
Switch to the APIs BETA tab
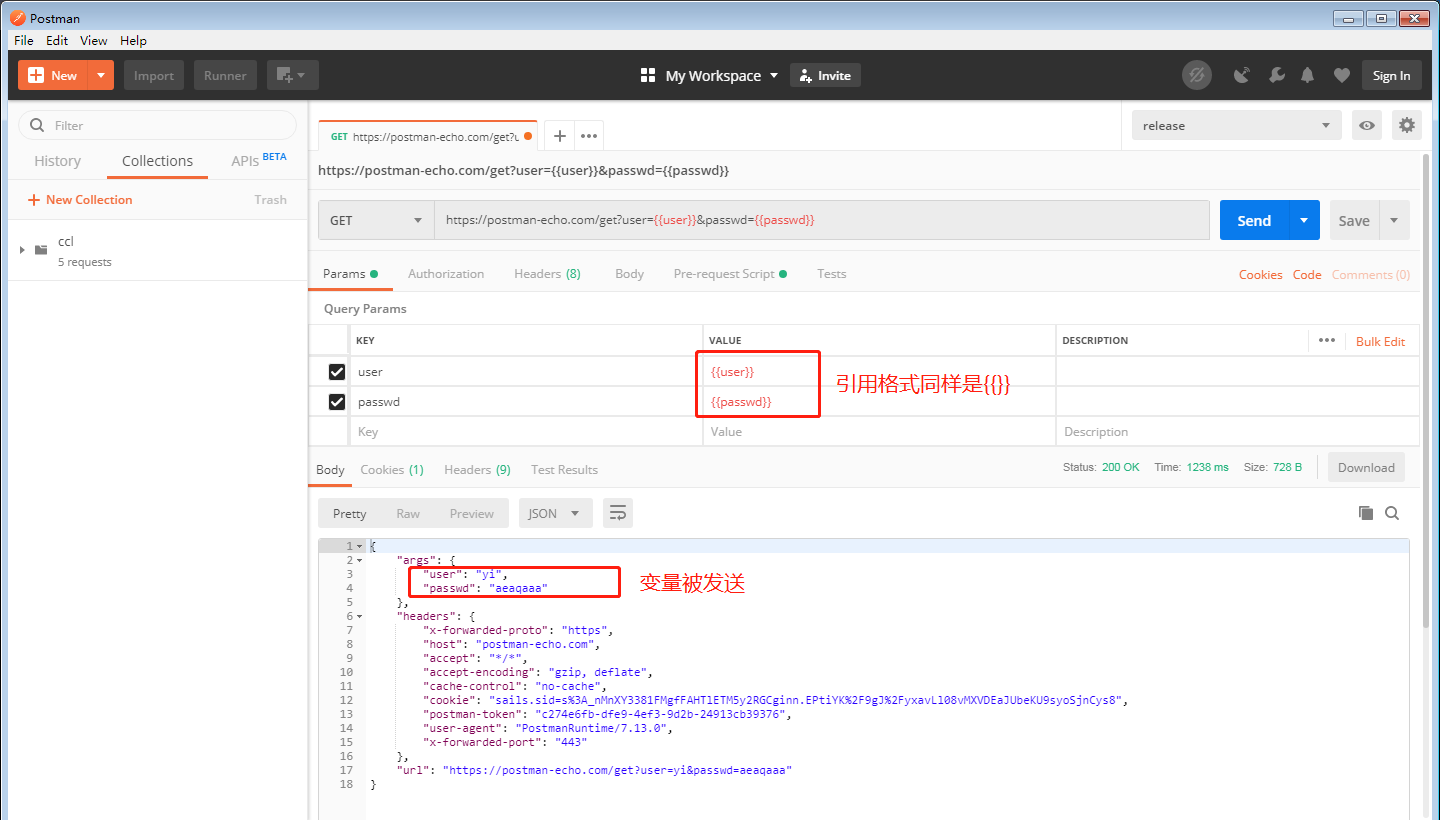tap(259, 160)
